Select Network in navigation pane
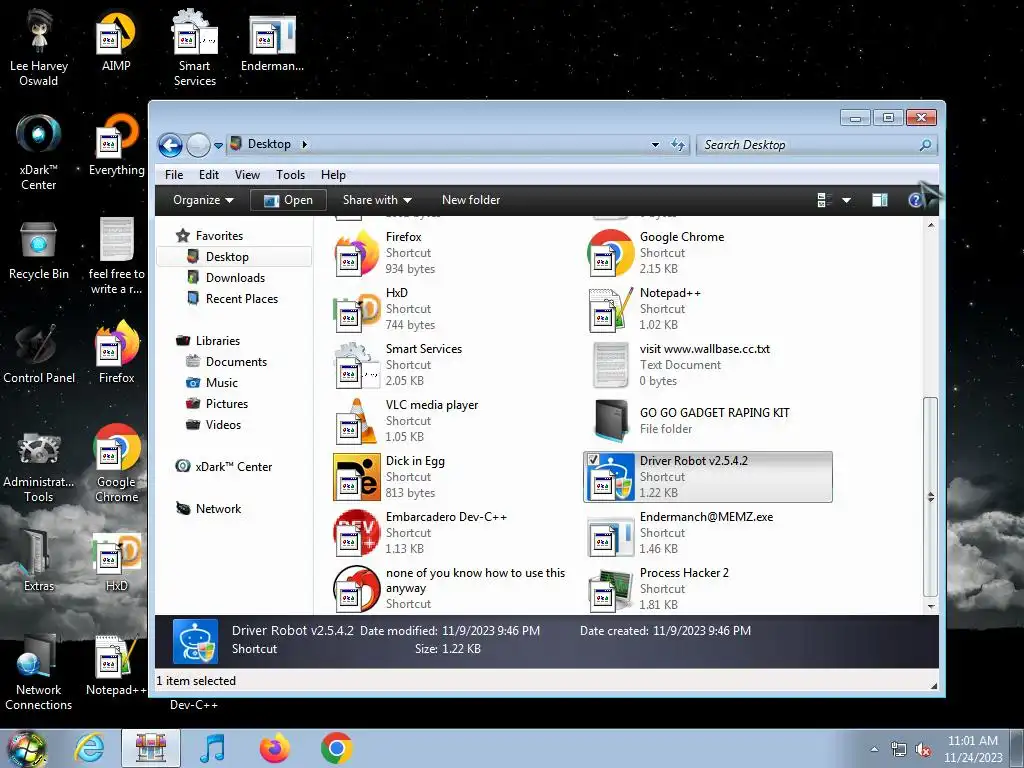The height and width of the screenshot is (768, 1024). click(x=218, y=508)
